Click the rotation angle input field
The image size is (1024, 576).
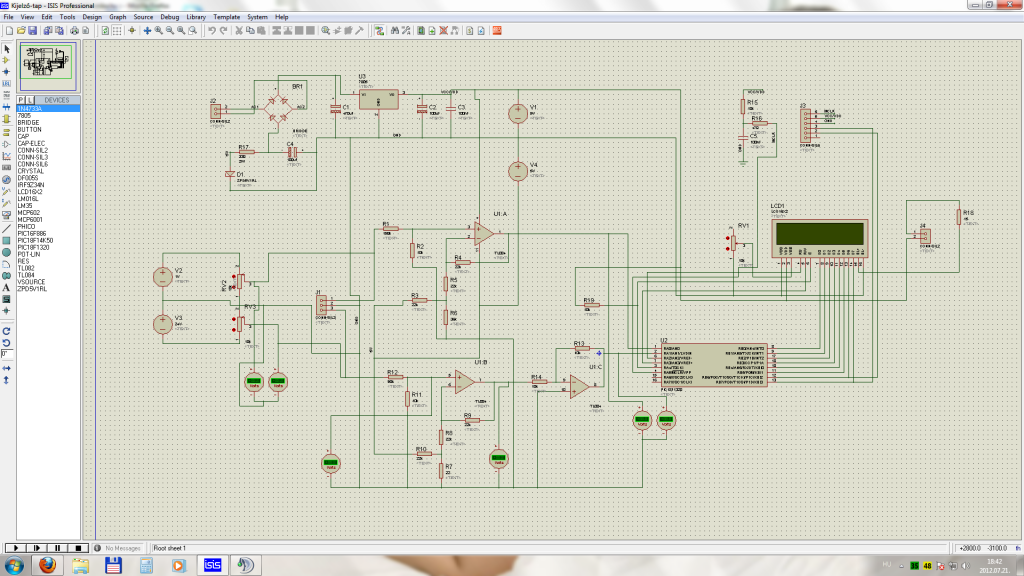pos(7,354)
